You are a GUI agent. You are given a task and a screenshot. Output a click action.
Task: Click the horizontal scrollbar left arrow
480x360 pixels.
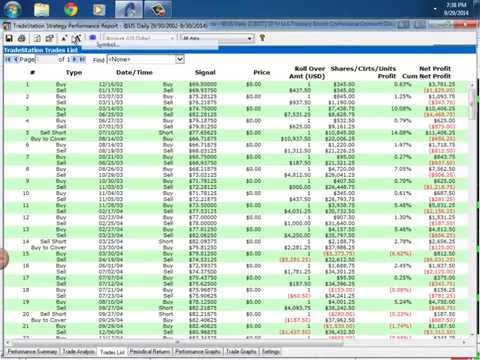click(x=8, y=342)
